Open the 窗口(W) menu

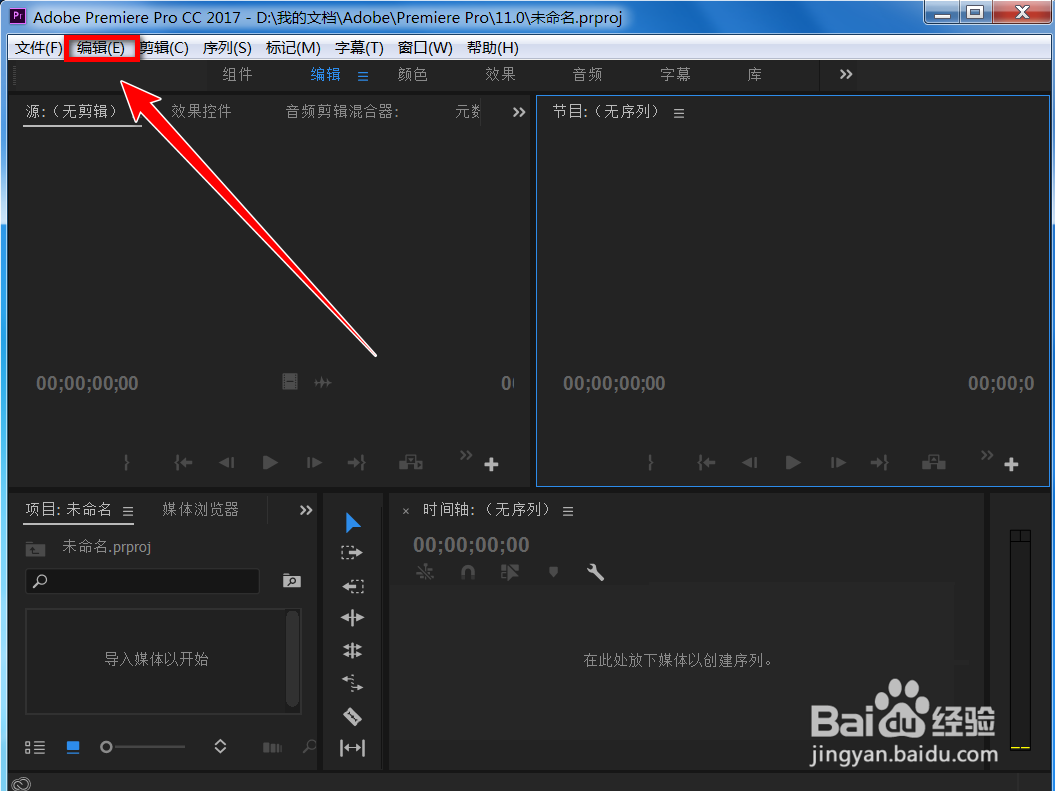pyautogui.click(x=425, y=48)
